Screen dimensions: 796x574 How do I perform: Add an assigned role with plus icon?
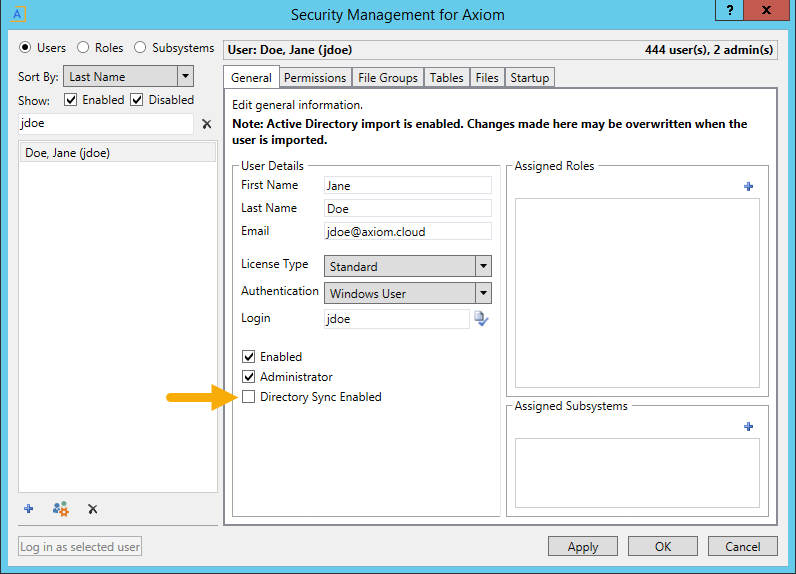pos(748,186)
